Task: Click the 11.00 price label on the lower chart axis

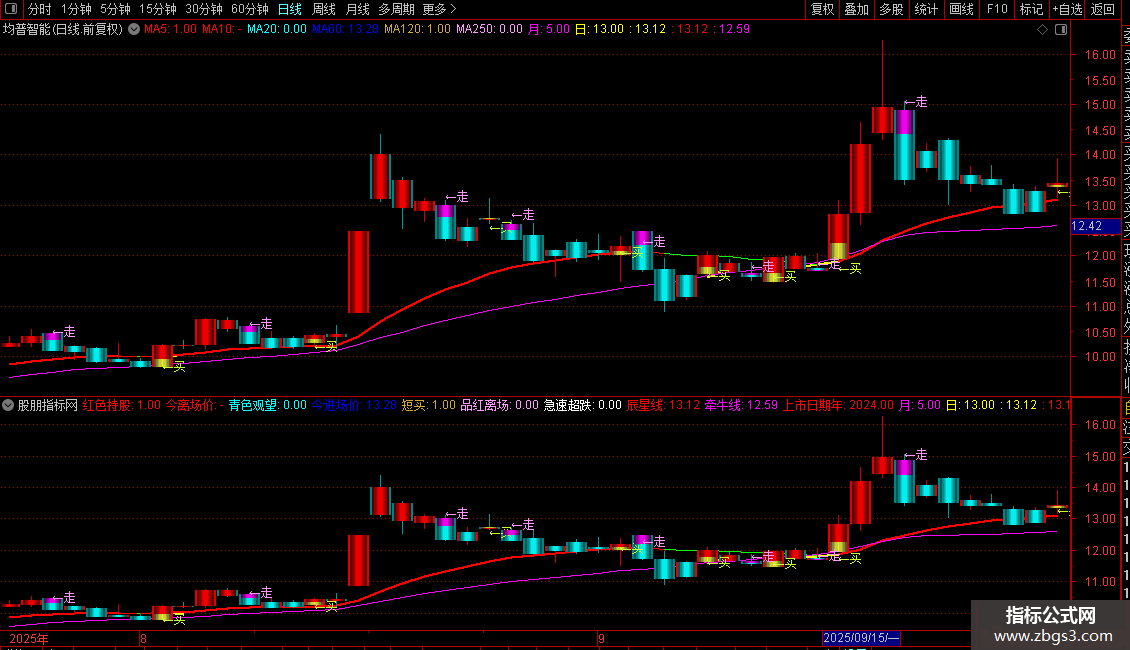Action: pos(1100,582)
